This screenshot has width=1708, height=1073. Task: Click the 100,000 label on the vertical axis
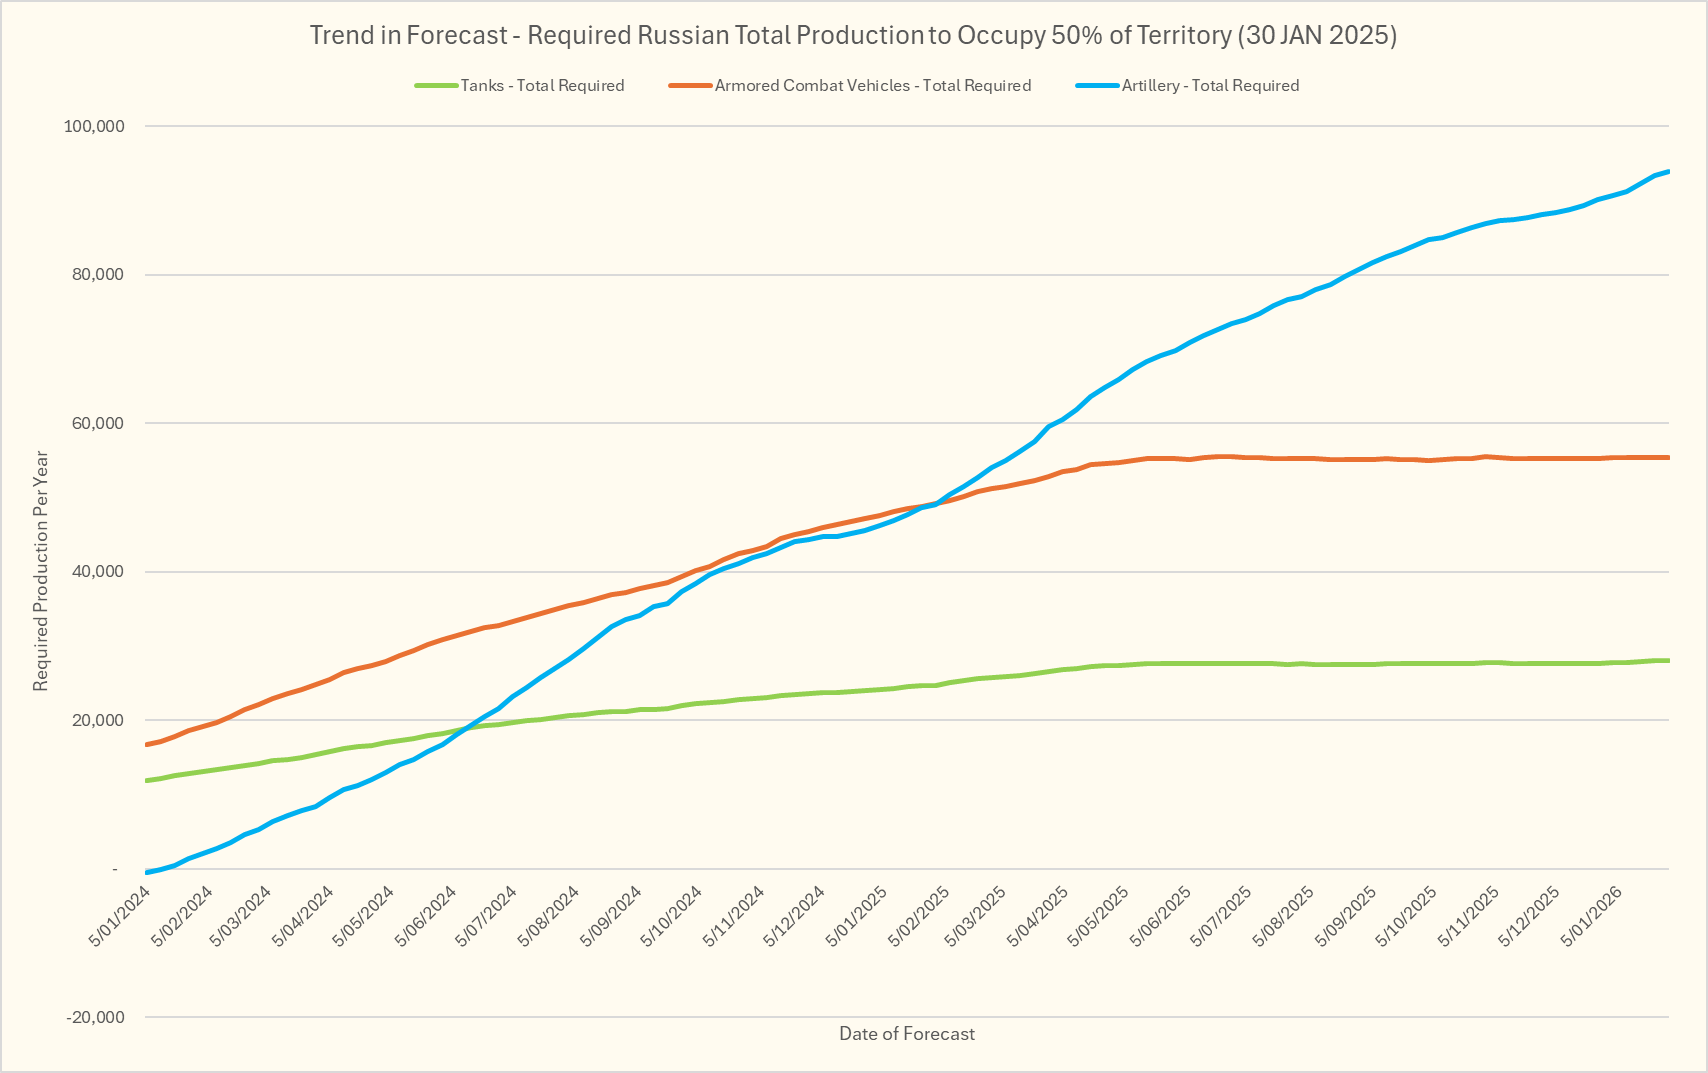tap(94, 126)
